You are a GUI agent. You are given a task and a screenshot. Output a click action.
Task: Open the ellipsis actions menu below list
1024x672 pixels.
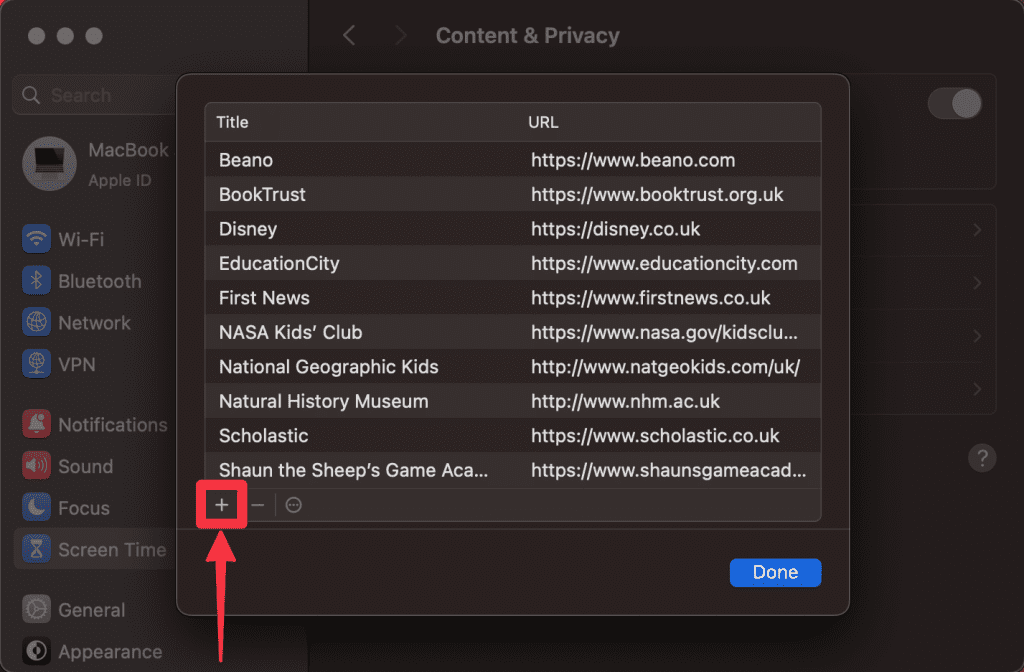click(x=294, y=505)
